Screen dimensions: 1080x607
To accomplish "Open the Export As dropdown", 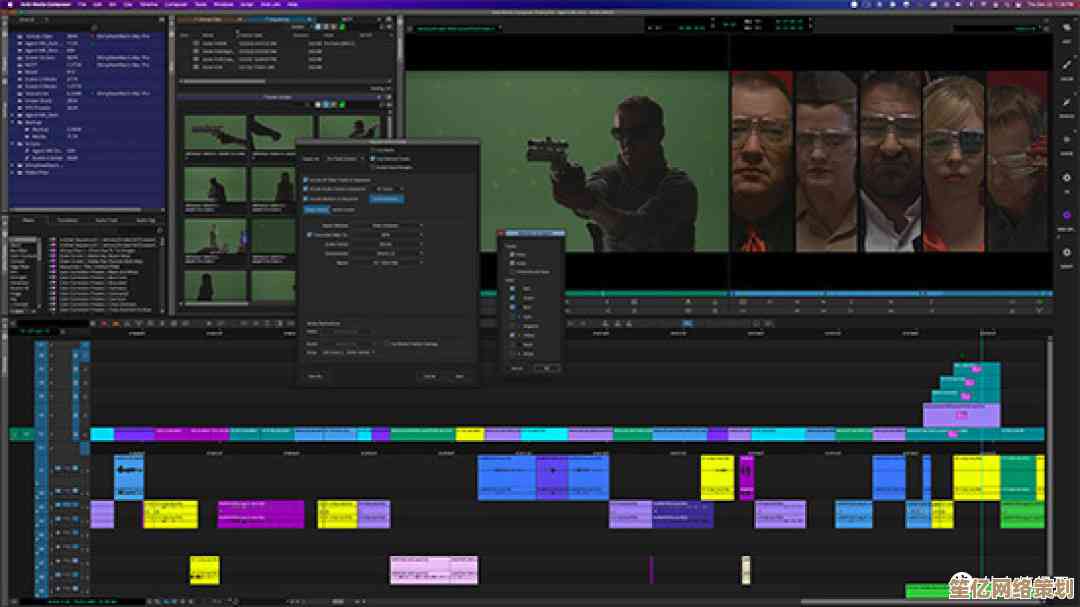I will pyautogui.click(x=345, y=158).
